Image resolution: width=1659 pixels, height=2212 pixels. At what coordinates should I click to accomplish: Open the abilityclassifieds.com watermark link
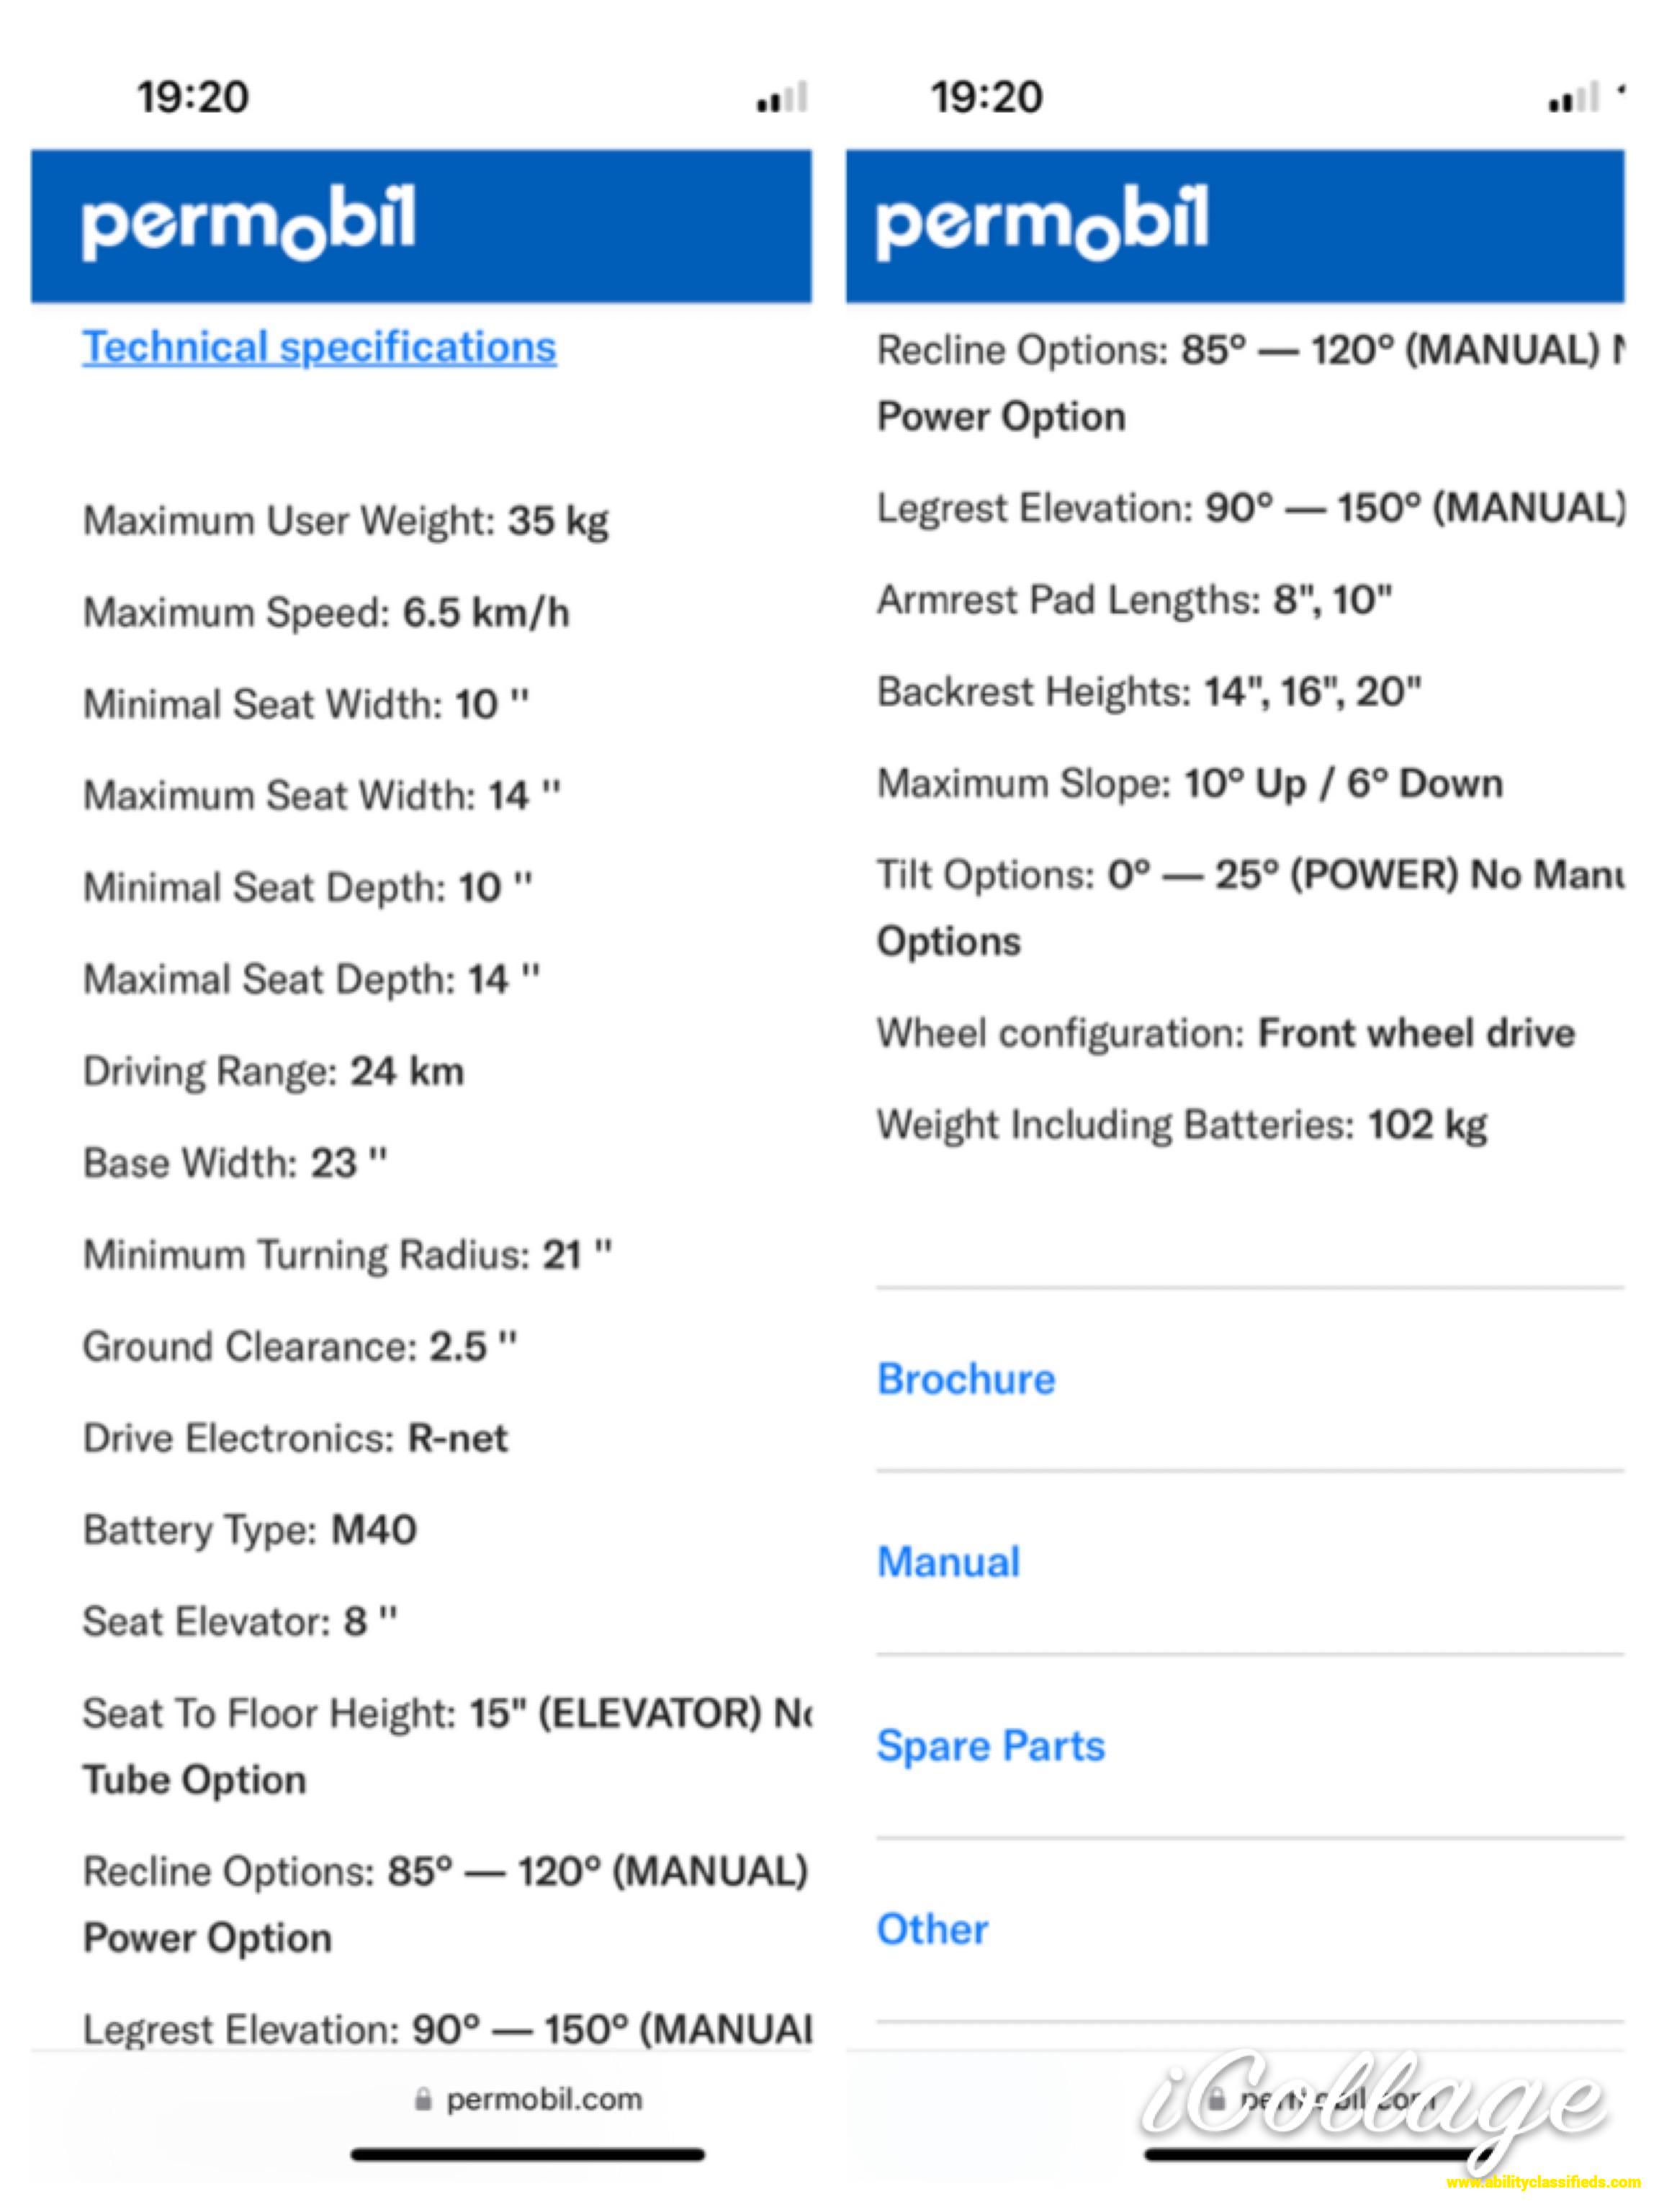[1544, 2183]
